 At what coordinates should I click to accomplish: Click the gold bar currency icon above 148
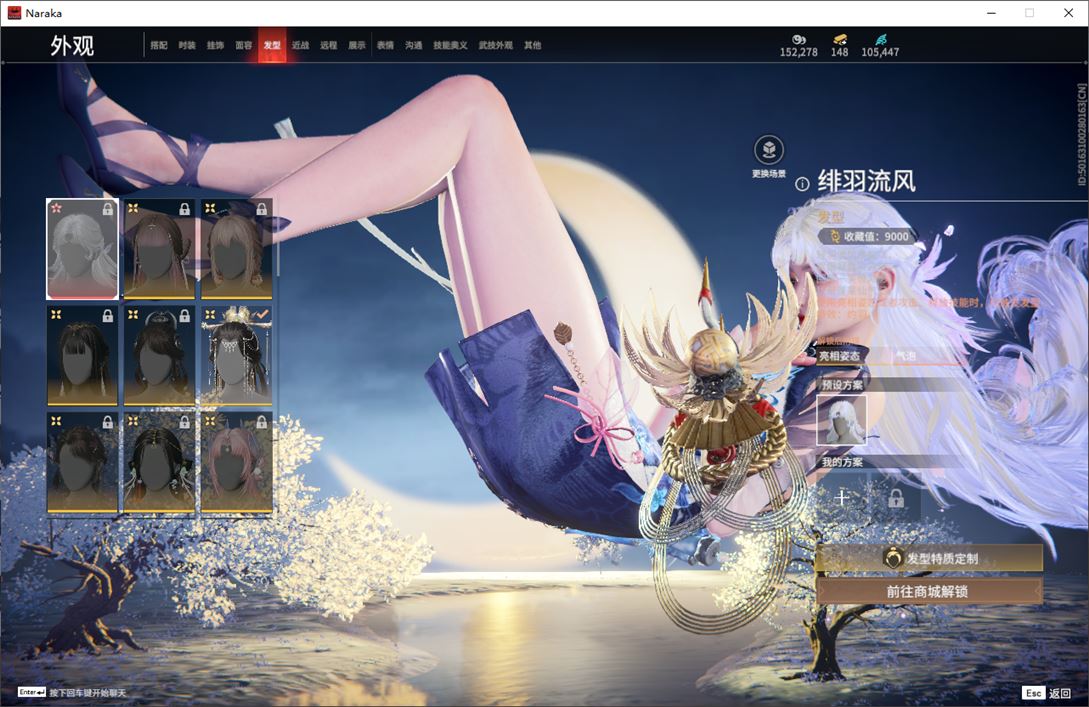click(840, 39)
